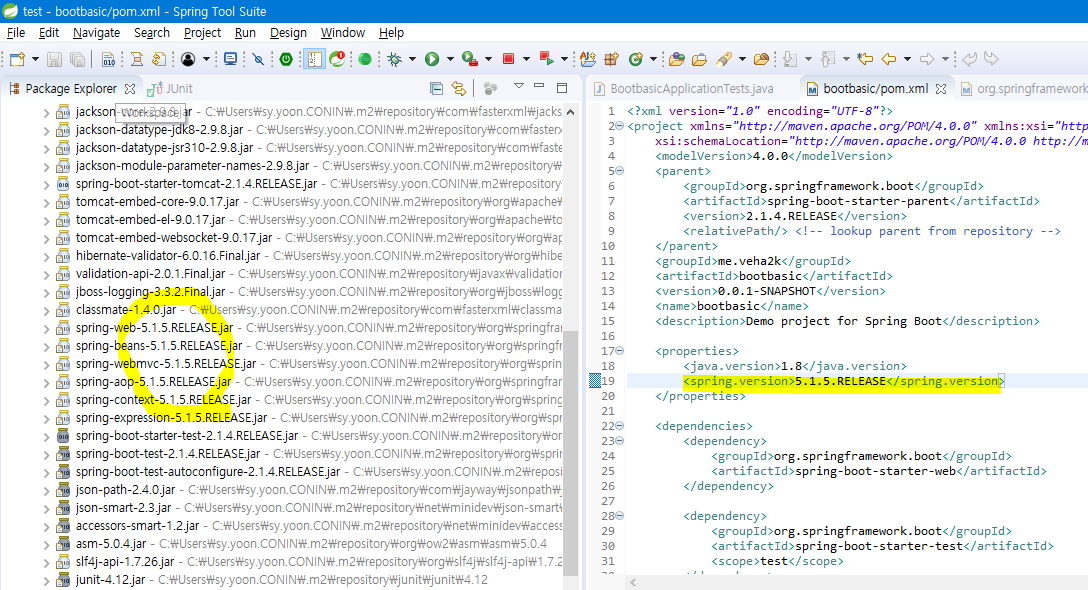Click the Debug bug icon
1088x590 pixels.
click(x=395, y=59)
